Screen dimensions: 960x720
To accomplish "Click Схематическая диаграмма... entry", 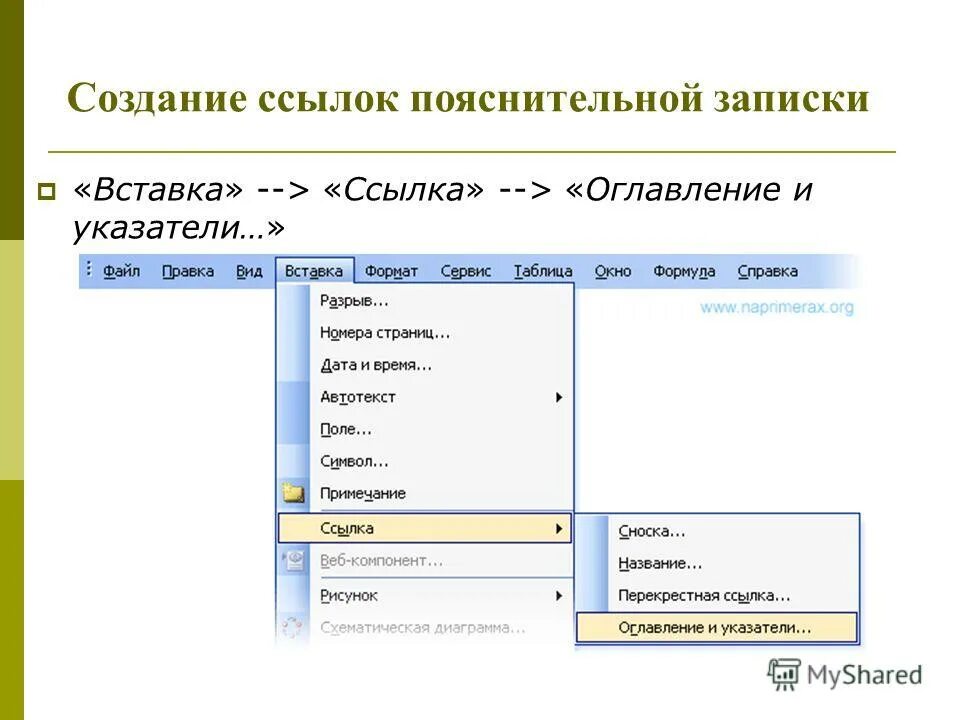I will (x=425, y=628).
